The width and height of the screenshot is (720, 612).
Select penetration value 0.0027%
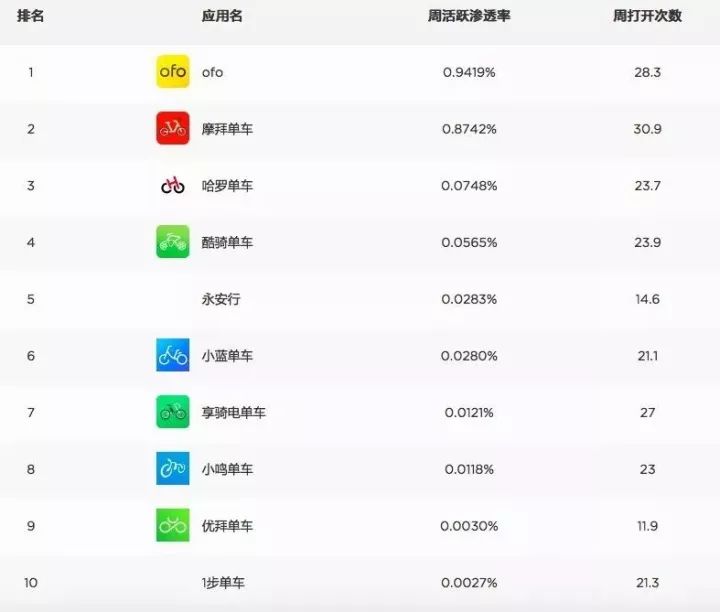tap(469, 583)
